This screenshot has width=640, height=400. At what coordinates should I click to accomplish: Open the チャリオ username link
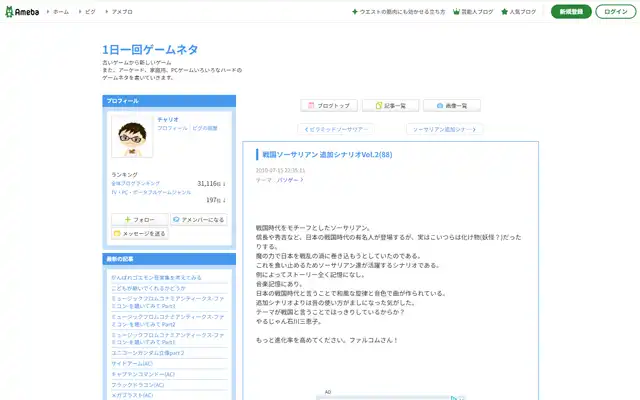click(x=168, y=120)
